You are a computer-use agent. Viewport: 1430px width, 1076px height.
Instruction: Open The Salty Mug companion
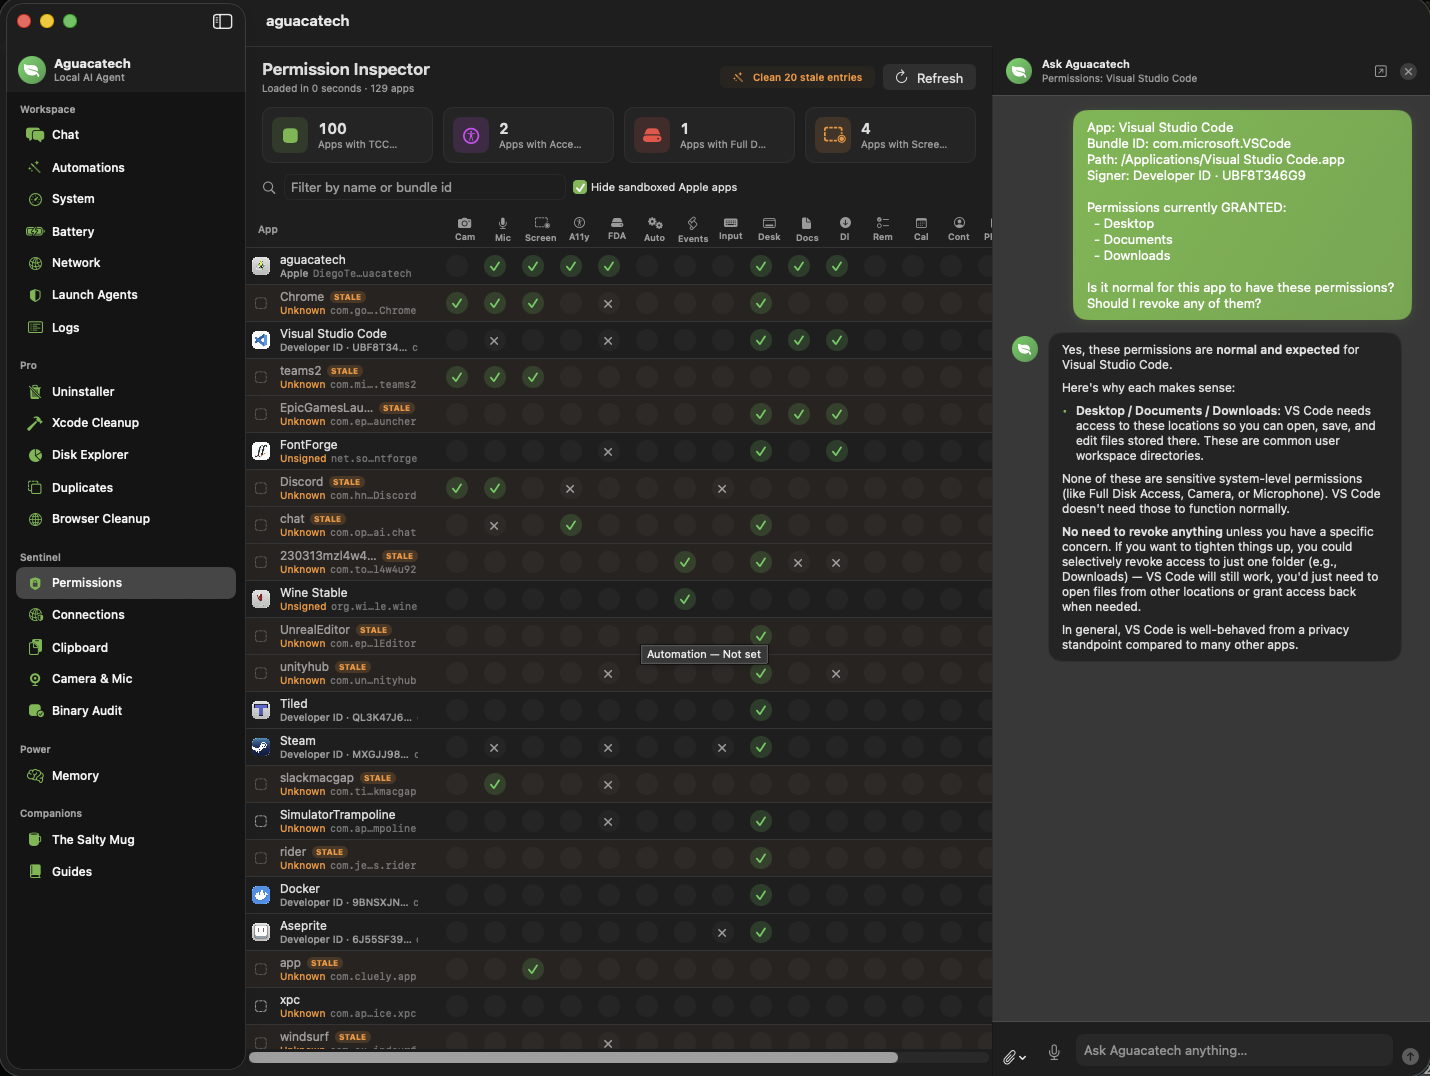coord(126,840)
